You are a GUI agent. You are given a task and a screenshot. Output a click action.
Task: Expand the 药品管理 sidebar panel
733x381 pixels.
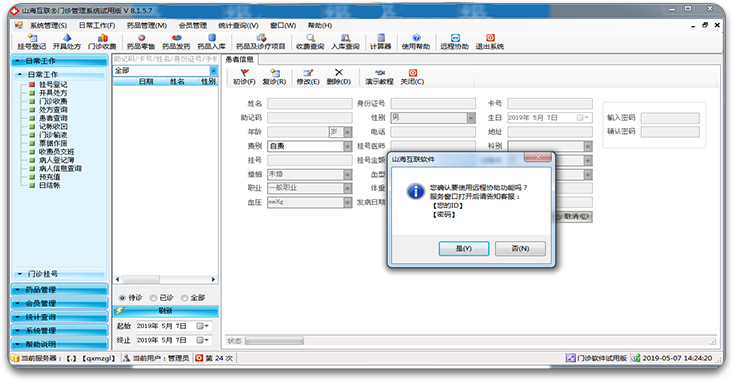(x=60, y=290)
